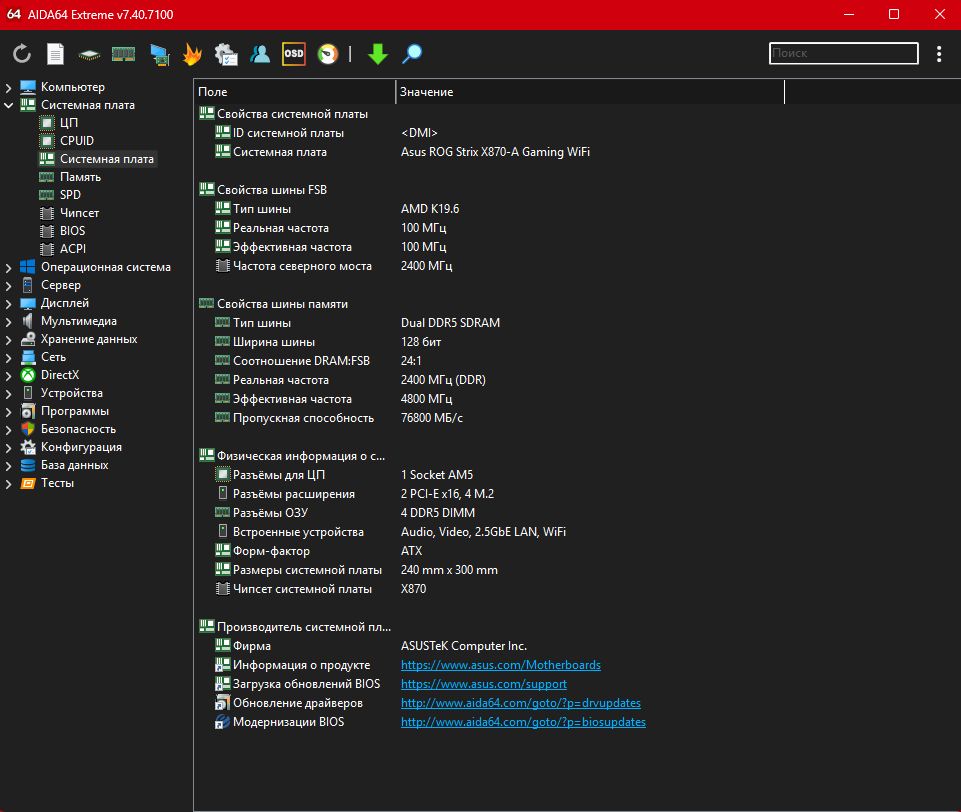Select the ACPI tree item

pyautogui.click(x=73, y=249)
